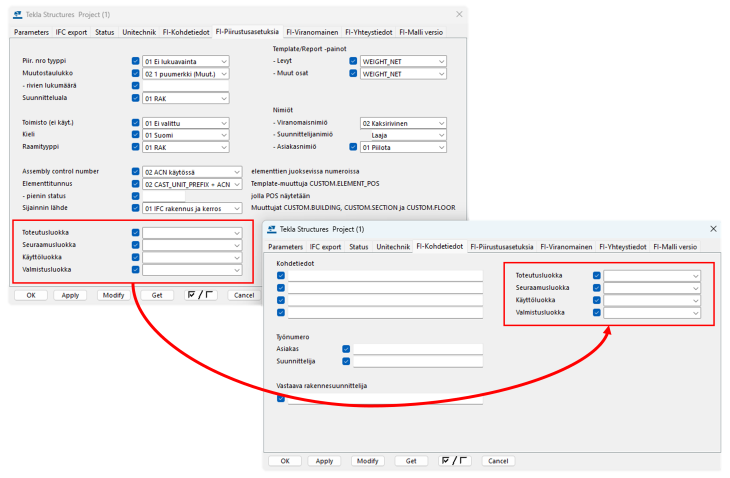
Task: Click OK button in front window
Action: pyautogui.click(x=285, y=461)
